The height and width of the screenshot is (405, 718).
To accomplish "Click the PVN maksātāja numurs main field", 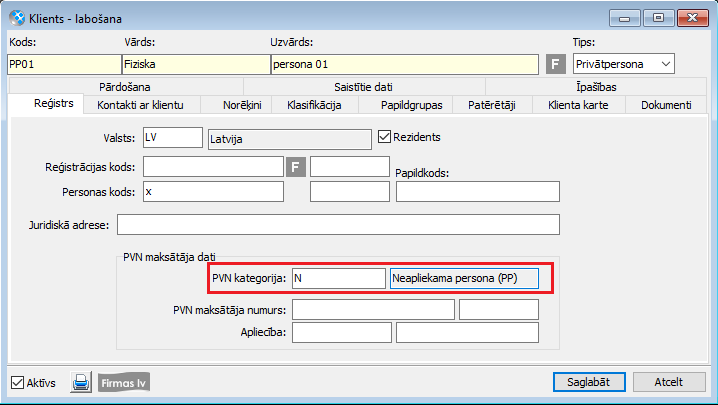I will pyautogui.click(x=373, y=310).
